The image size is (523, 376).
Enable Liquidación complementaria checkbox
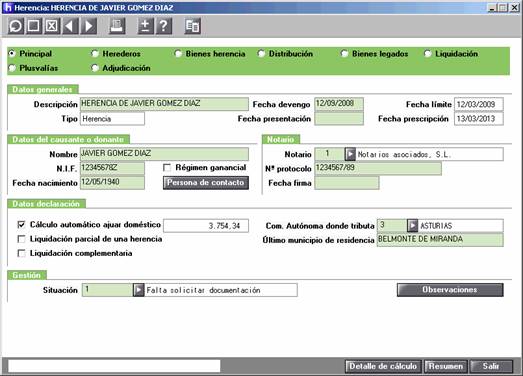(21, 253)
